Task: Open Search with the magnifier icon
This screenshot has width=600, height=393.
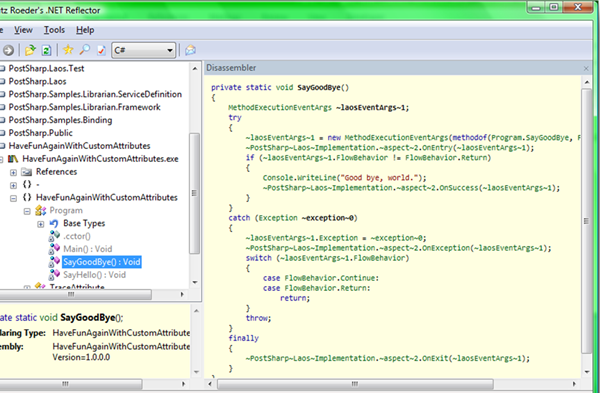Action: click(x=85, y=50)
